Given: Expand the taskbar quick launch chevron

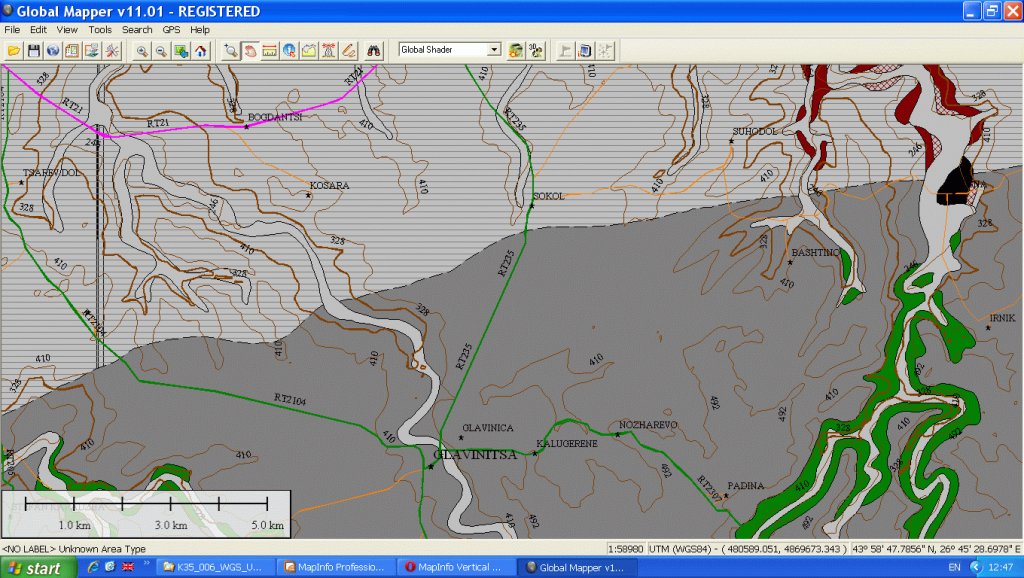Looking at the screenshot, I should point(148,564).
